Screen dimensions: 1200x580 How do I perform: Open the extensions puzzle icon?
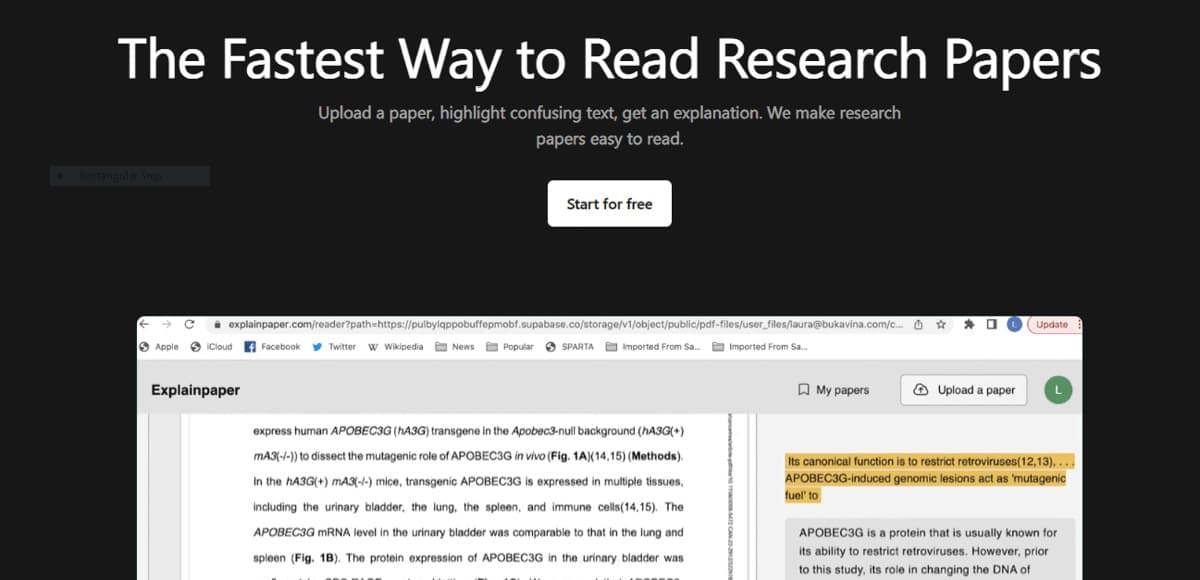click(969, 325)
